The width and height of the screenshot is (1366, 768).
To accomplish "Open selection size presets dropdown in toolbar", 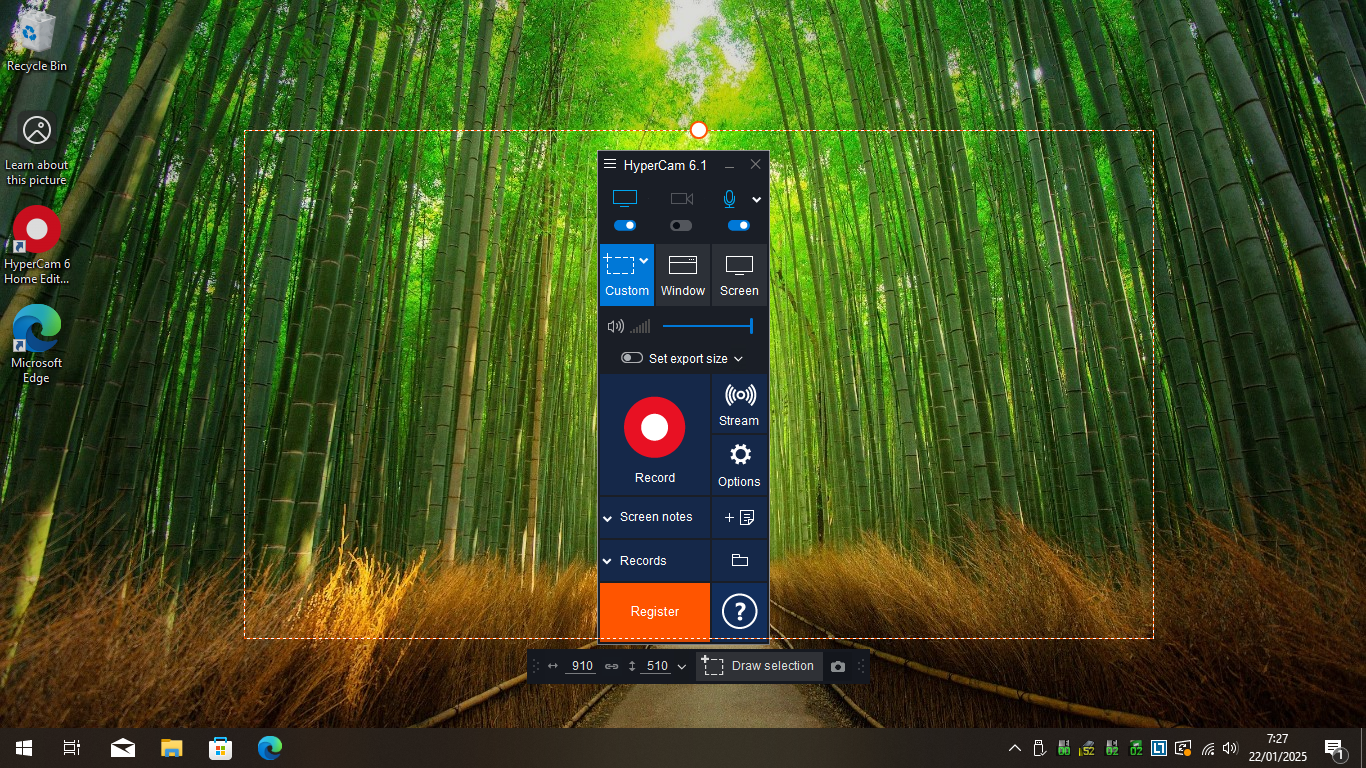I will tap(682, 666).
